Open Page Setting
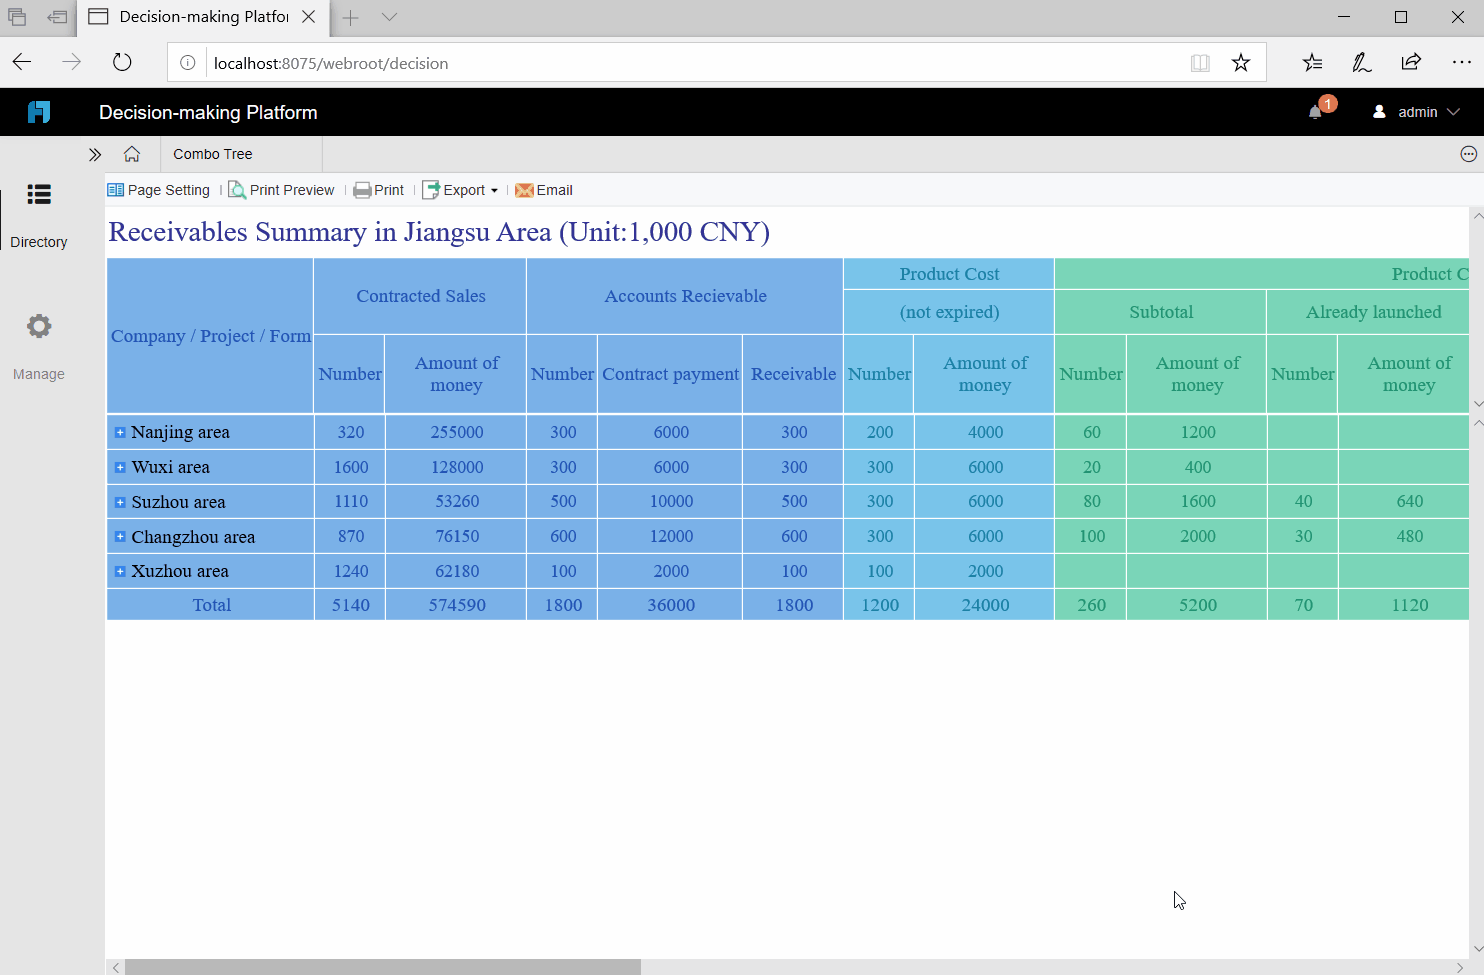Screen dimensions: 1484x975 pos(158,190)
